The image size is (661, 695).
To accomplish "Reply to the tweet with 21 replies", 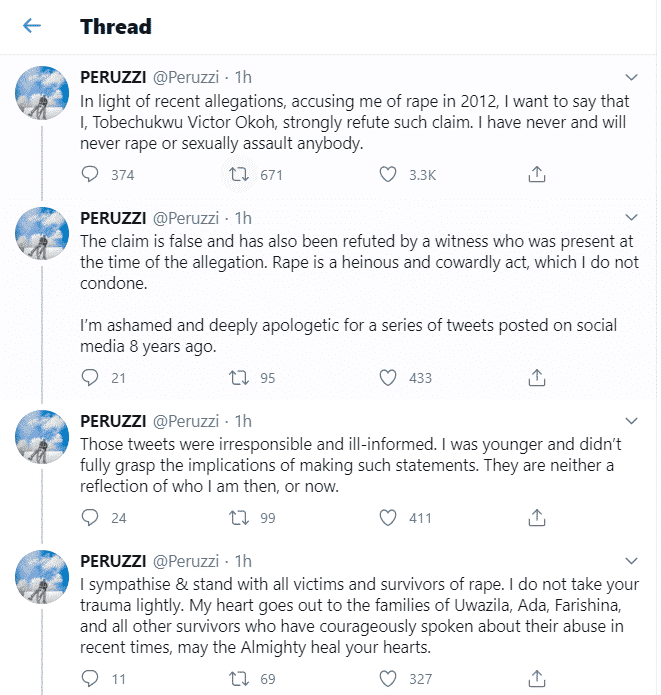I will pyautogui.click(x=90, y=377).
